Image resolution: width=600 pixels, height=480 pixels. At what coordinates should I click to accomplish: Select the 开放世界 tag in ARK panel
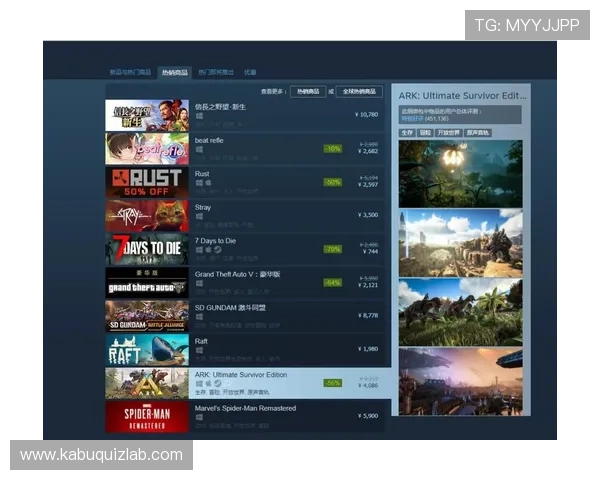click(x=448, y=132)
